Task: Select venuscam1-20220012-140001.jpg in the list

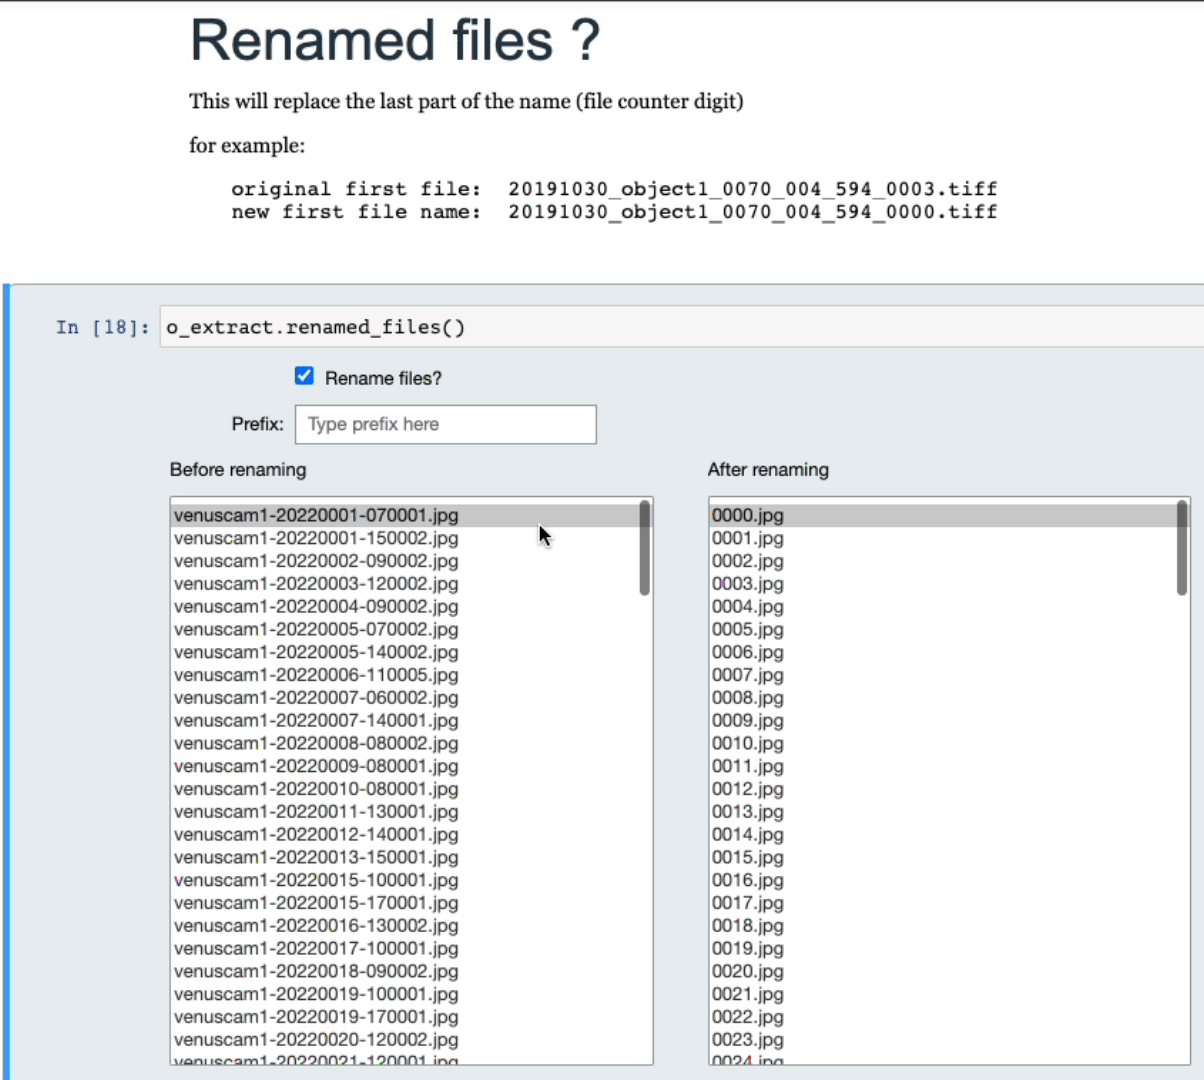Action: [316, 835]
